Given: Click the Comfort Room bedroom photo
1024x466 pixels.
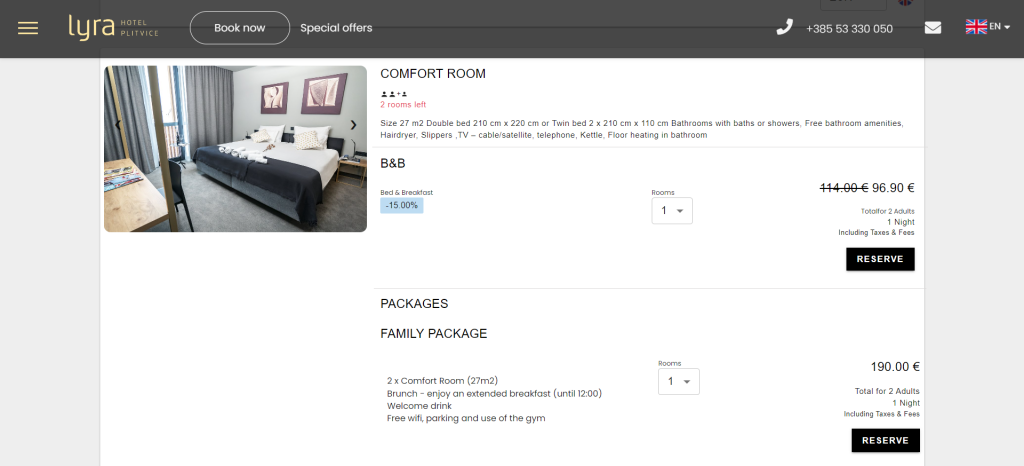Looking at the screenshot, I should (235, 148).
